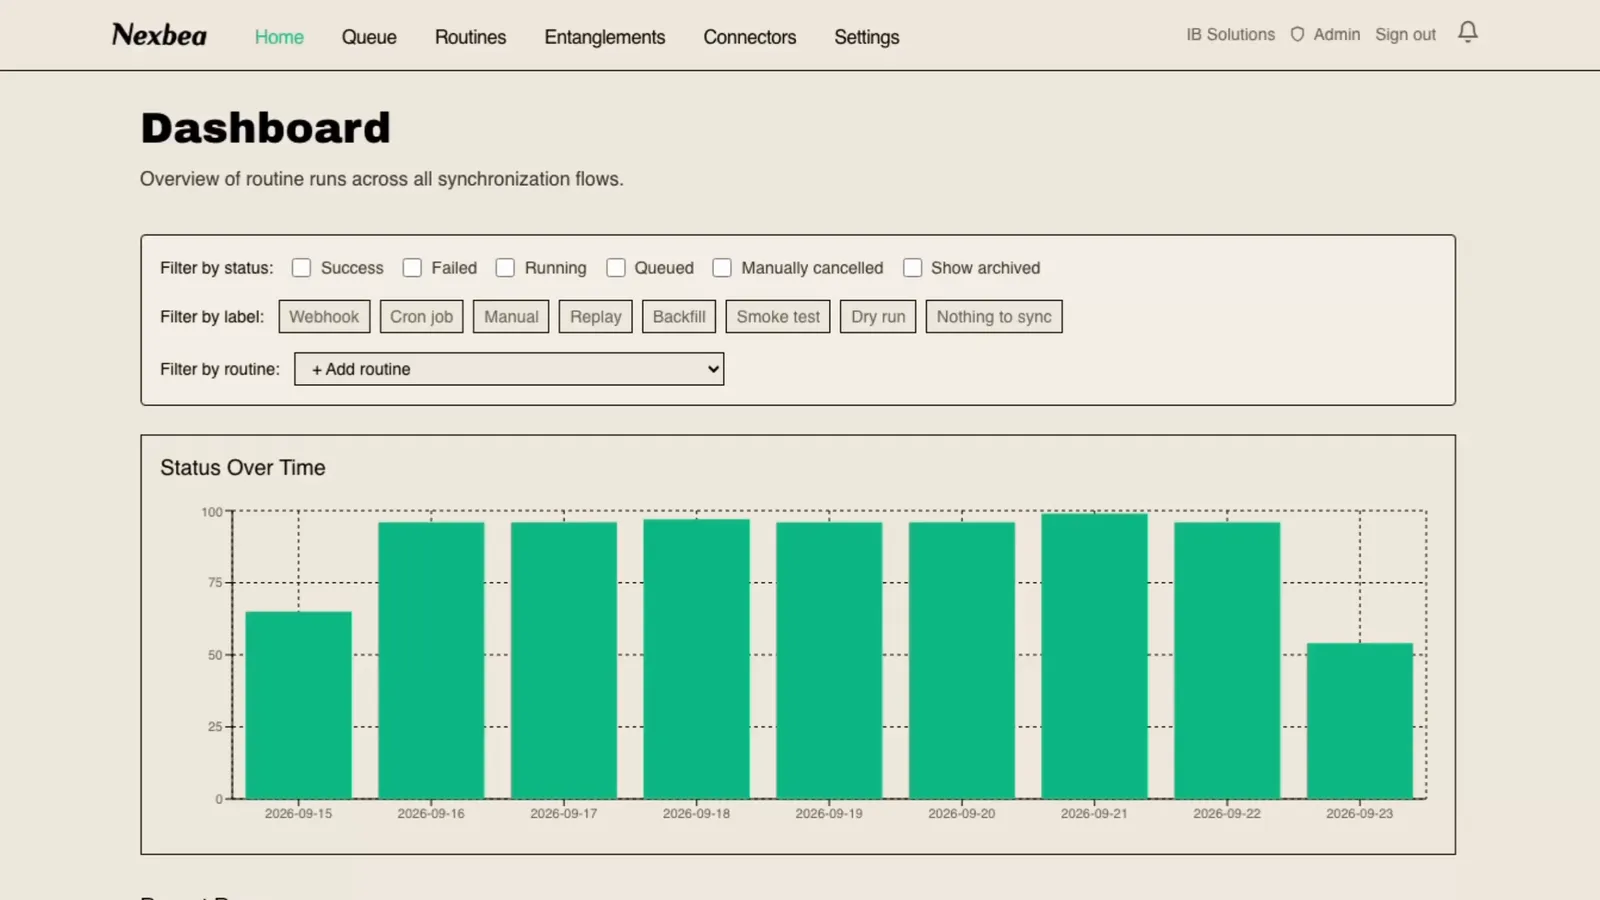Click the 2026-09-16 axis date label

(x=431, y=814)
